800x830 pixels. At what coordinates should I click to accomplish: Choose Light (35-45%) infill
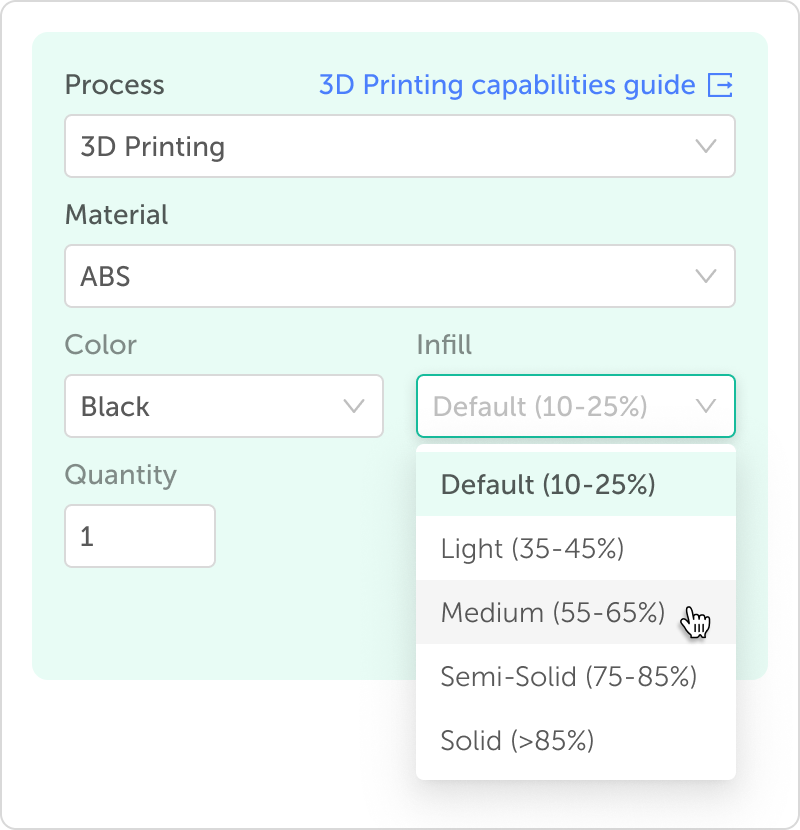532,549
